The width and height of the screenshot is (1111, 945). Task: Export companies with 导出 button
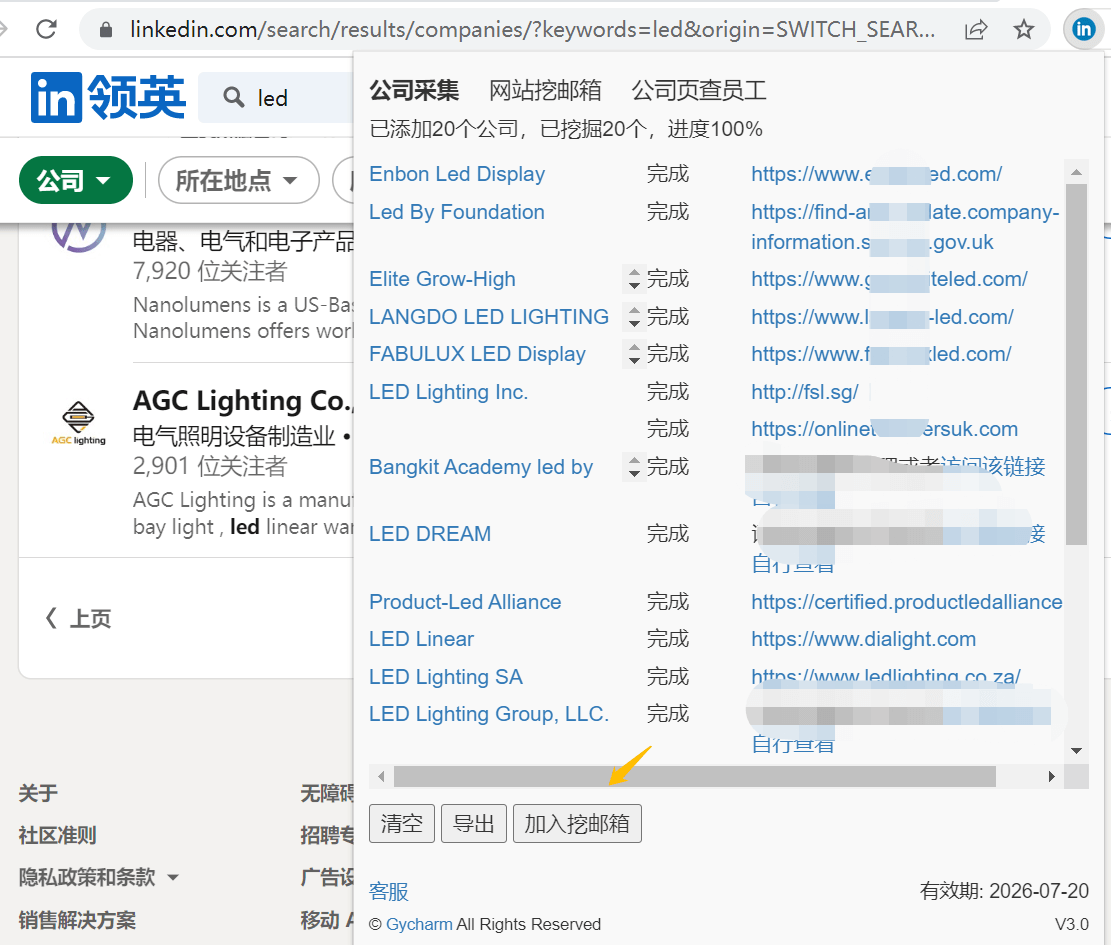[474, 824]
